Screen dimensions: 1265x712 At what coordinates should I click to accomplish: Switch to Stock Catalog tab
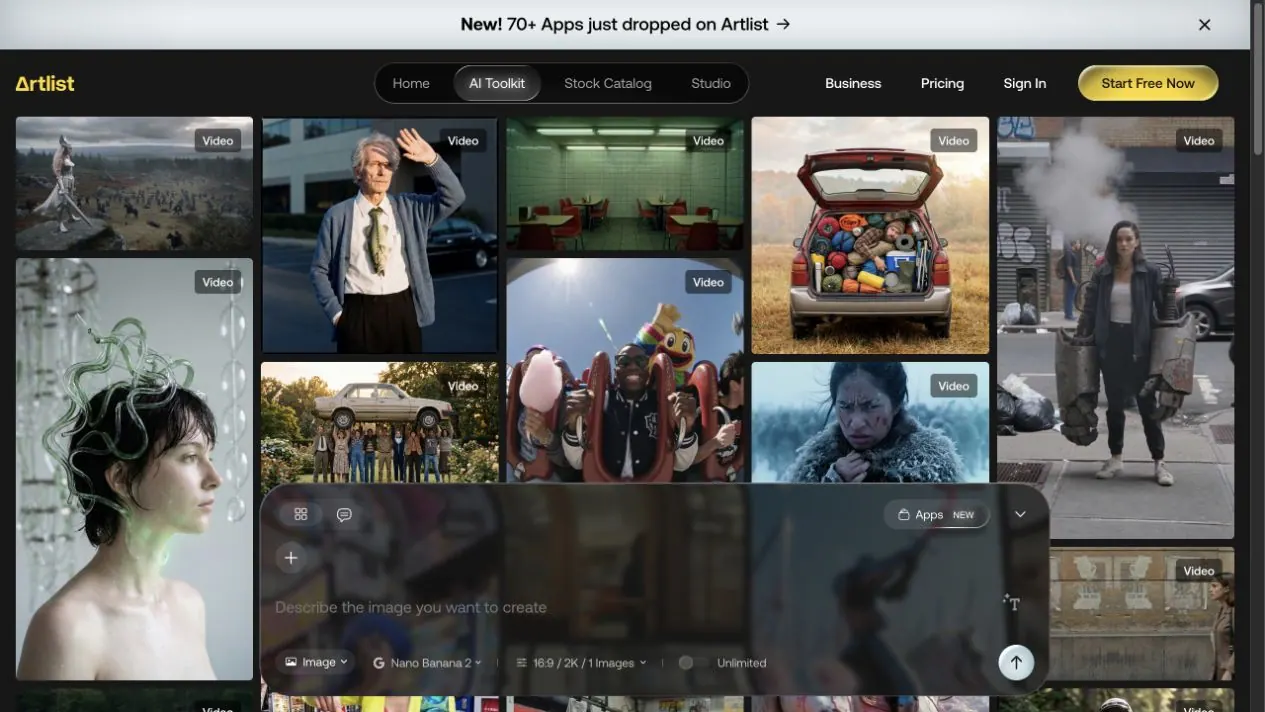pos(608,84)
